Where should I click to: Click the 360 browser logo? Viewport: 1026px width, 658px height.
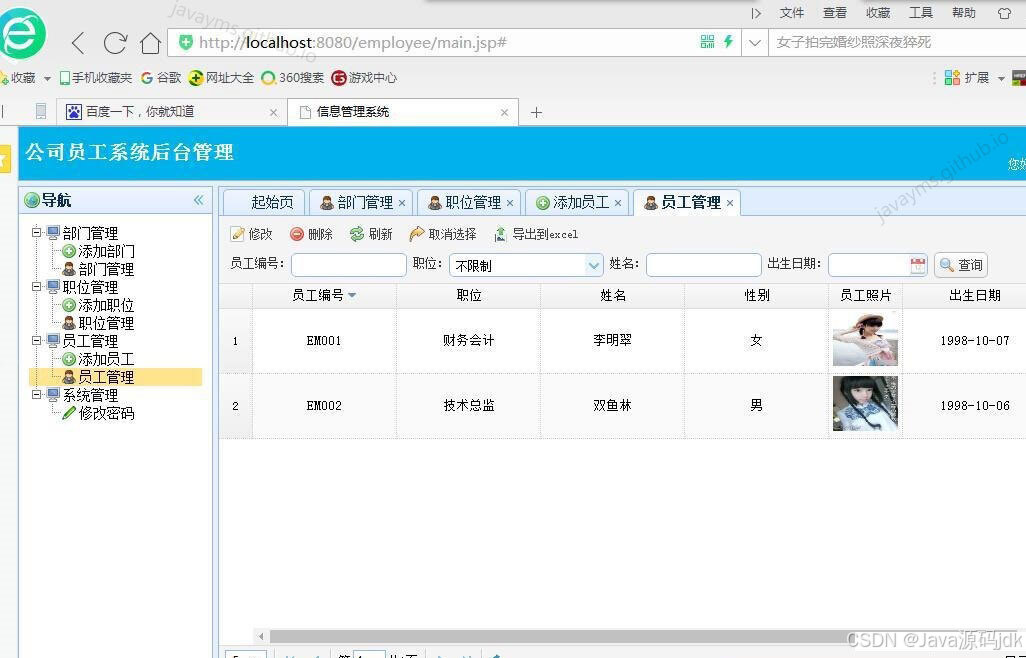pos(22,33)
